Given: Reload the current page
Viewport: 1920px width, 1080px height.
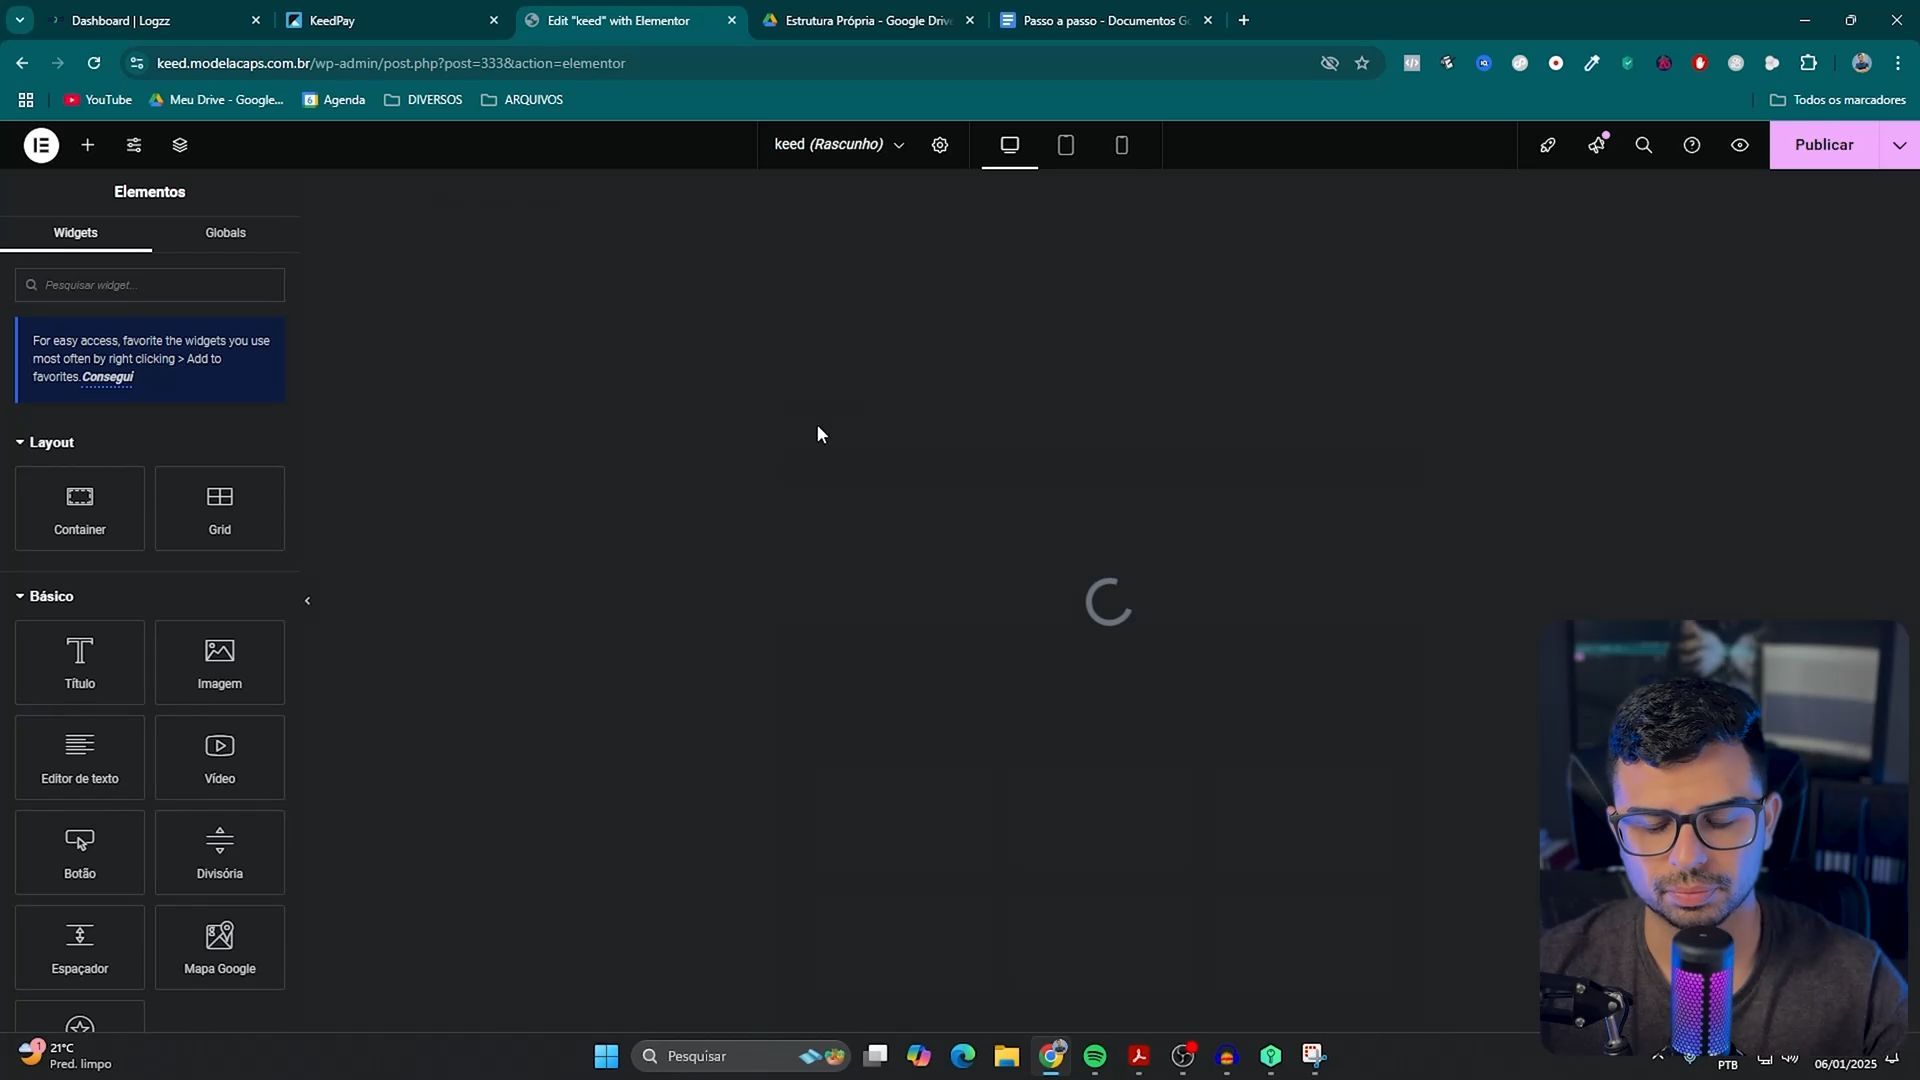Looking at the screenshot, I should (94, 63).
